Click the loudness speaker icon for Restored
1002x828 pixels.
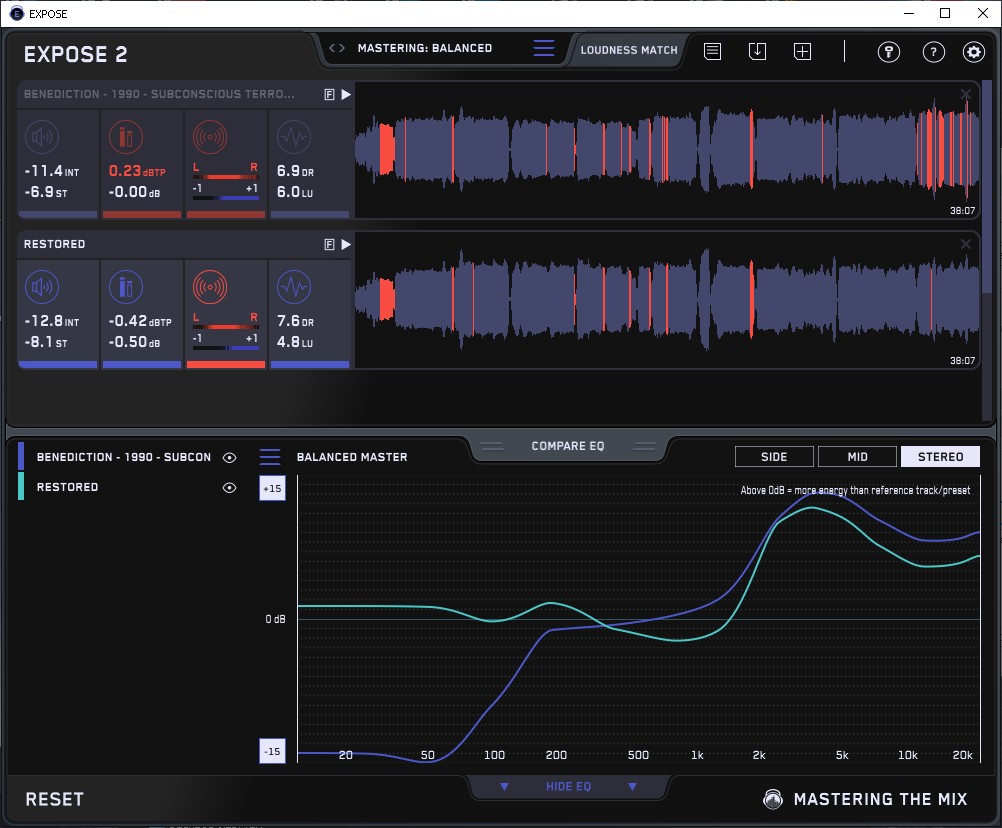[x=41, y=288]
